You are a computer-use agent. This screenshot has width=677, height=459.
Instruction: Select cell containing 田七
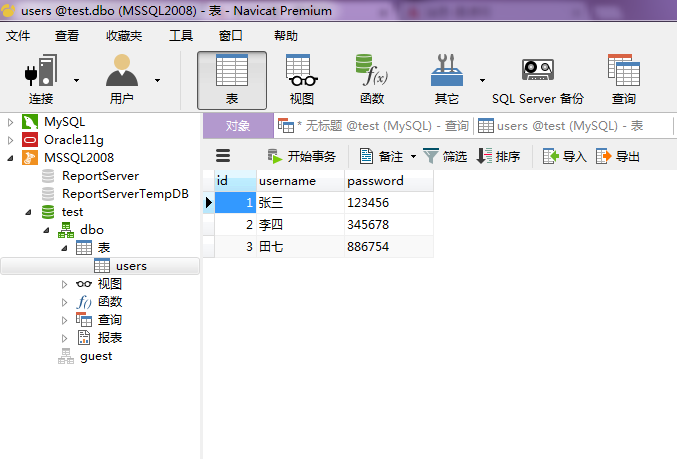(x=301, y=247)
